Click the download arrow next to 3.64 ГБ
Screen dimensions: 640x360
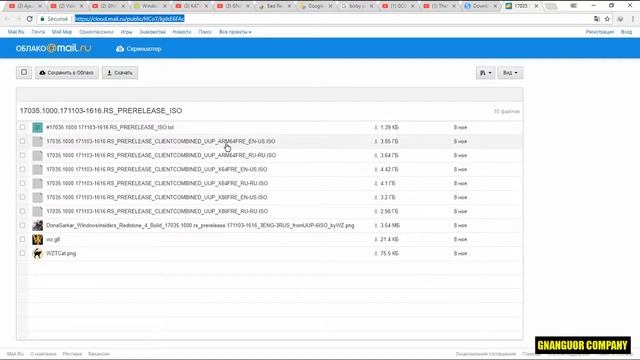tap(376, 156)
